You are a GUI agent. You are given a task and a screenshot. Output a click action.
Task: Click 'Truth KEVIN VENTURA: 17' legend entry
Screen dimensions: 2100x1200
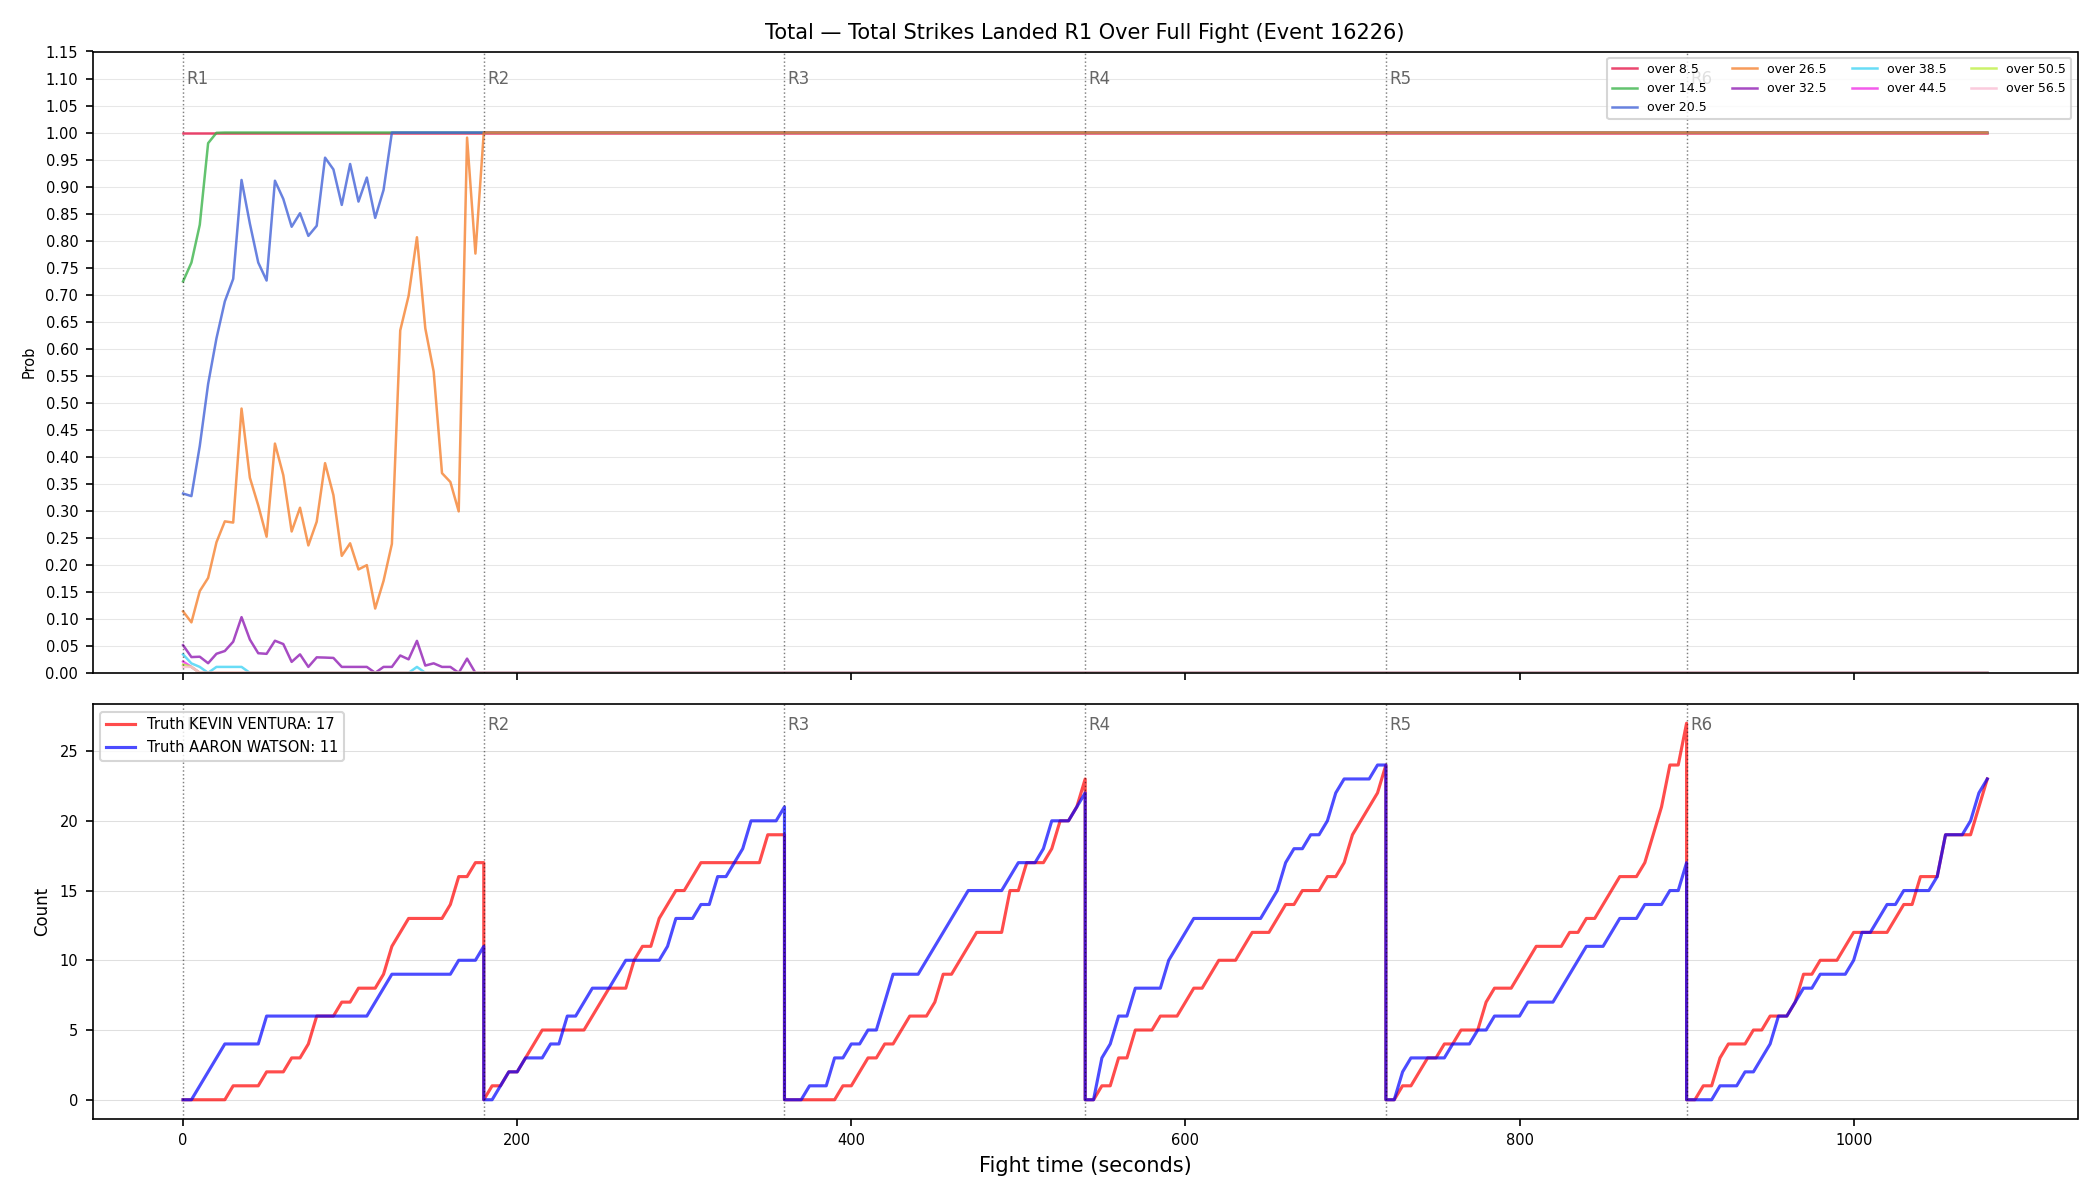click(x=220, y=724)
